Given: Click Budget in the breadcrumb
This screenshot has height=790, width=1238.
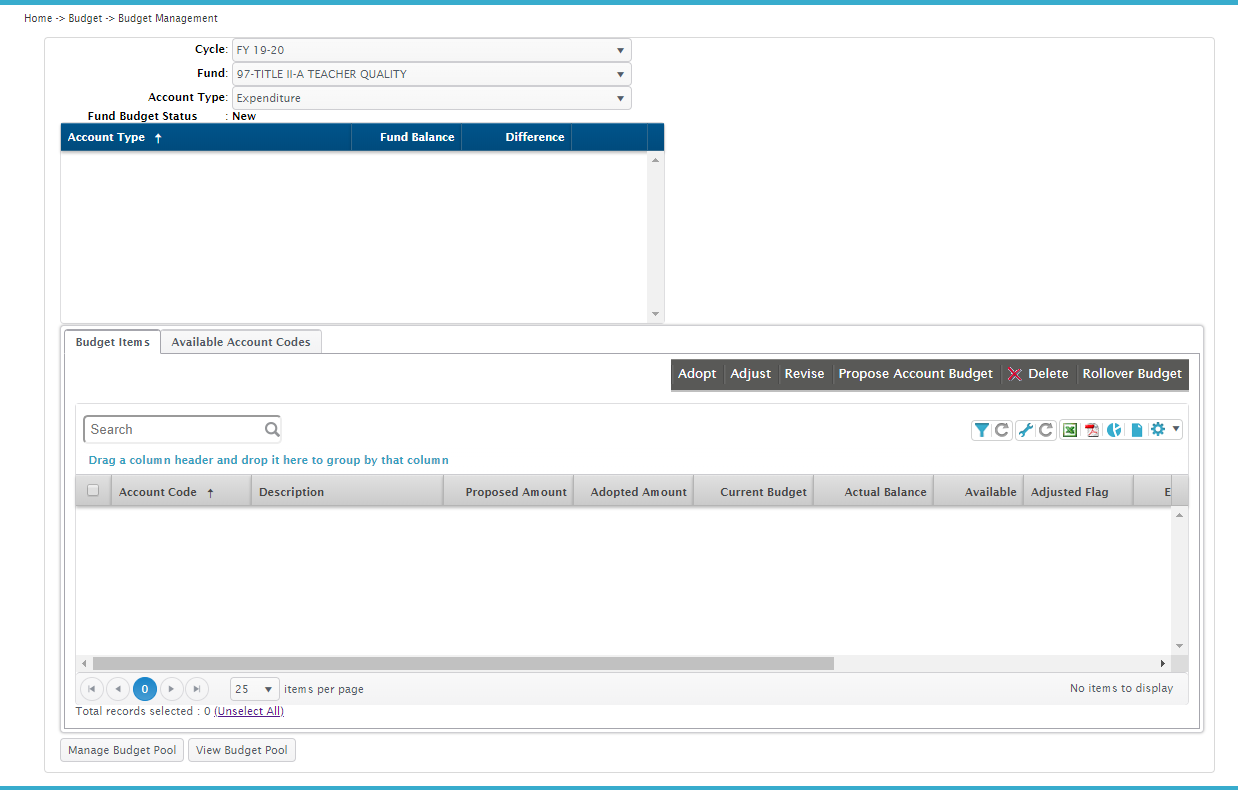Looking at the screenshot, I should pyautogui.click(x=85, y=19).
